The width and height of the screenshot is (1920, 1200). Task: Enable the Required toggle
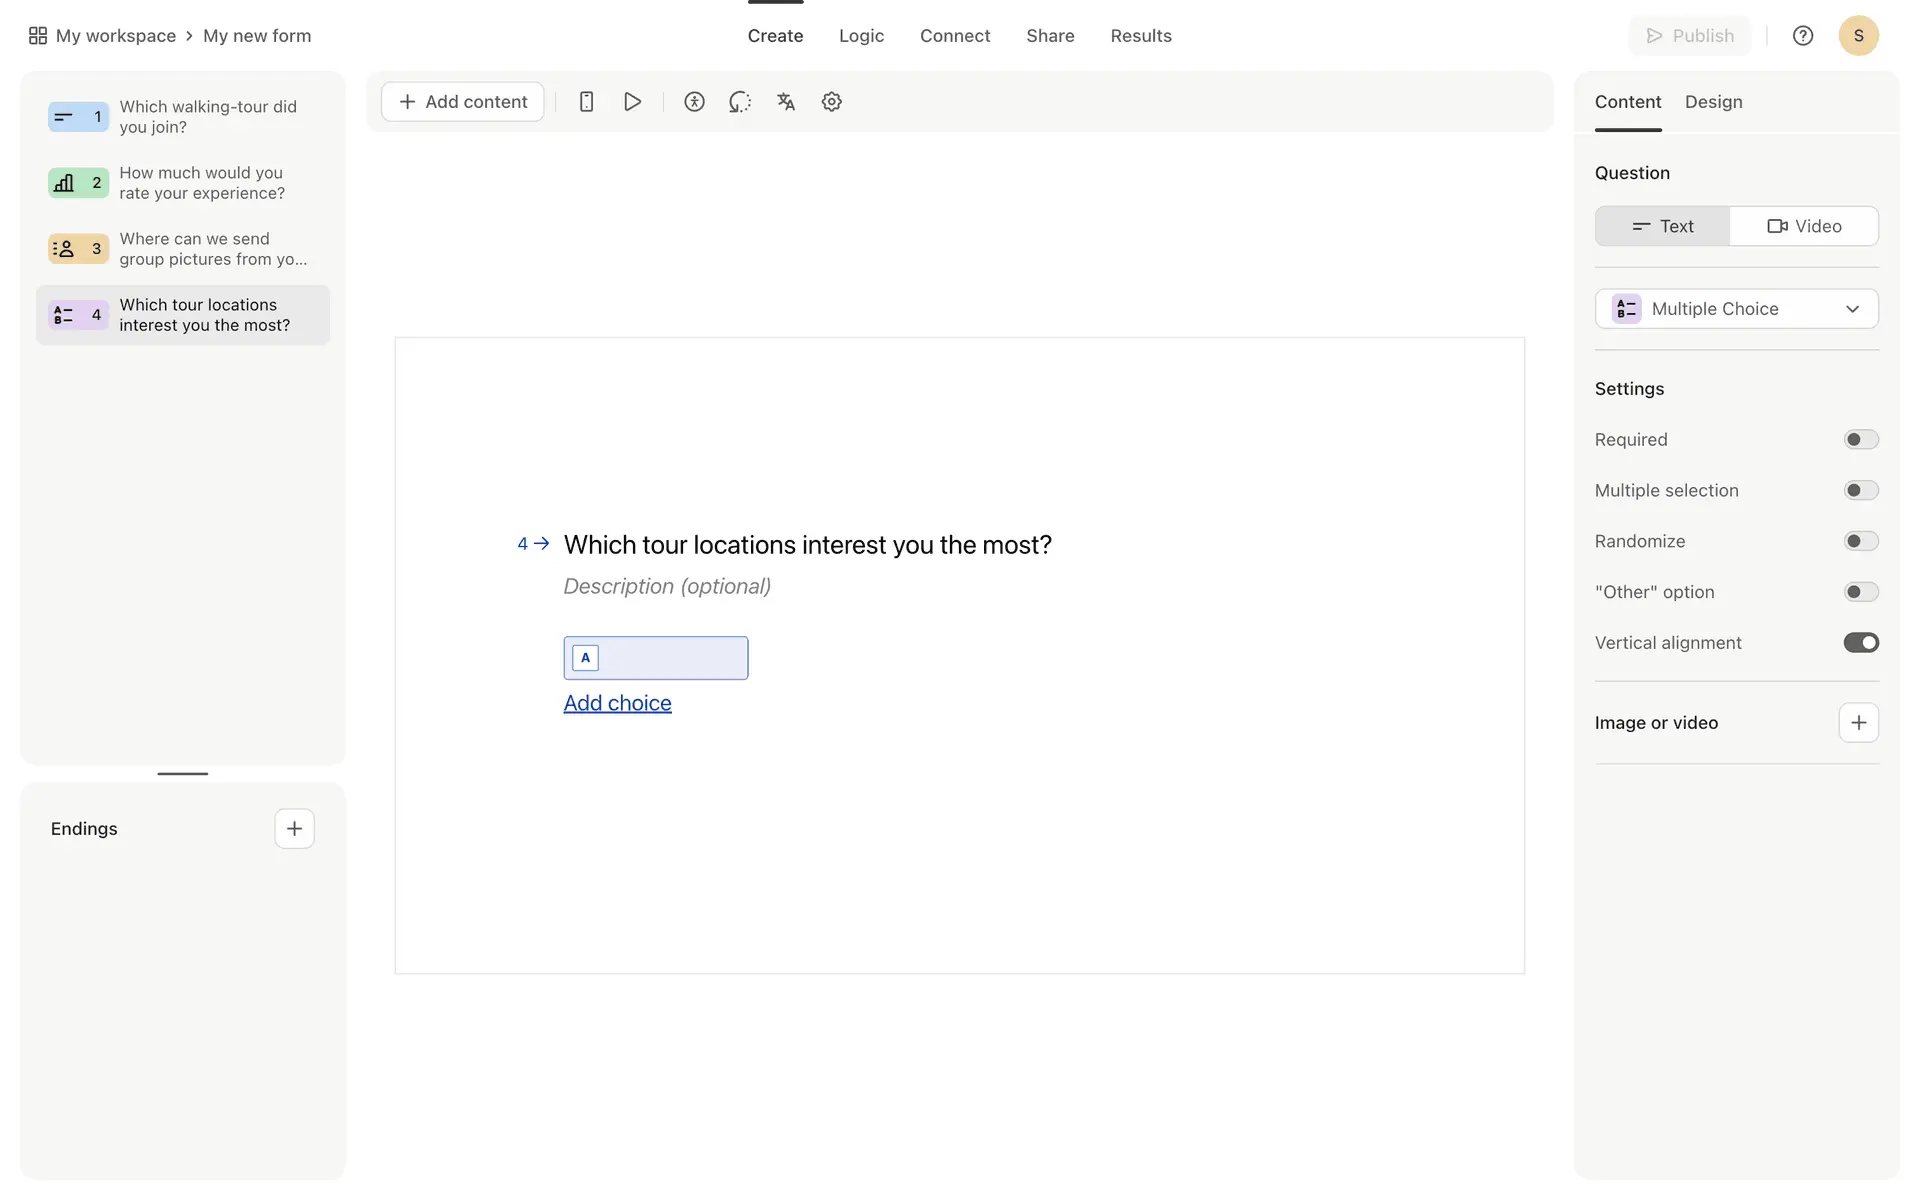pos(1860,440)
